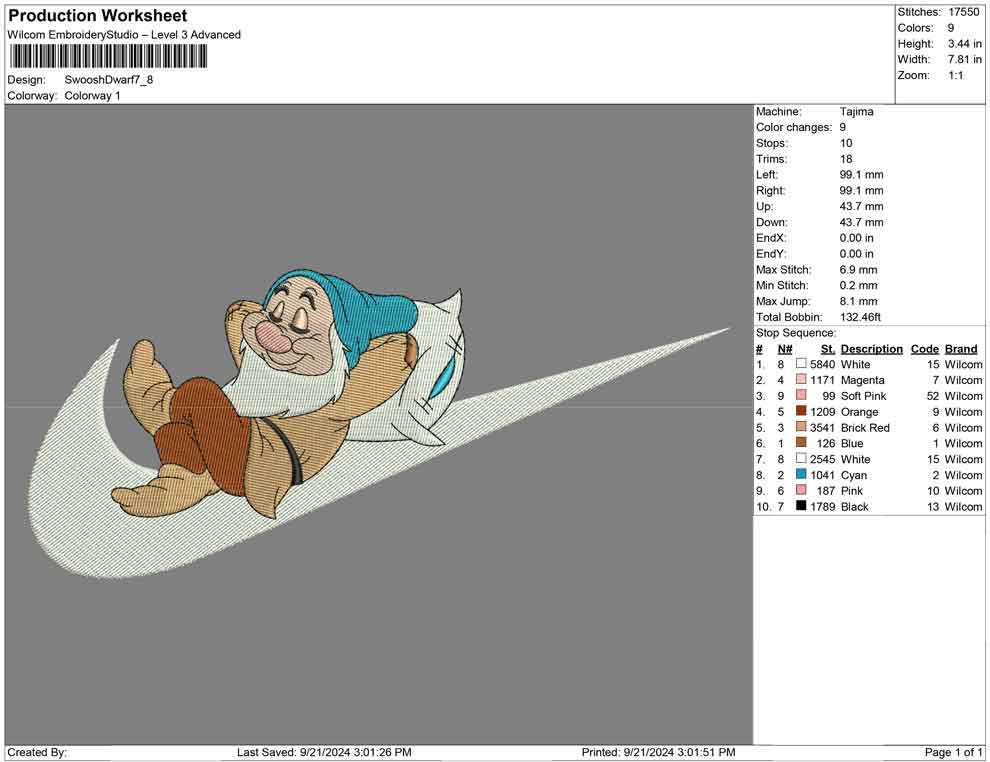Choose the Magenta 1171 thread swatch
Viewport: 990px width, 762px height.
click(x=801, y=380)
